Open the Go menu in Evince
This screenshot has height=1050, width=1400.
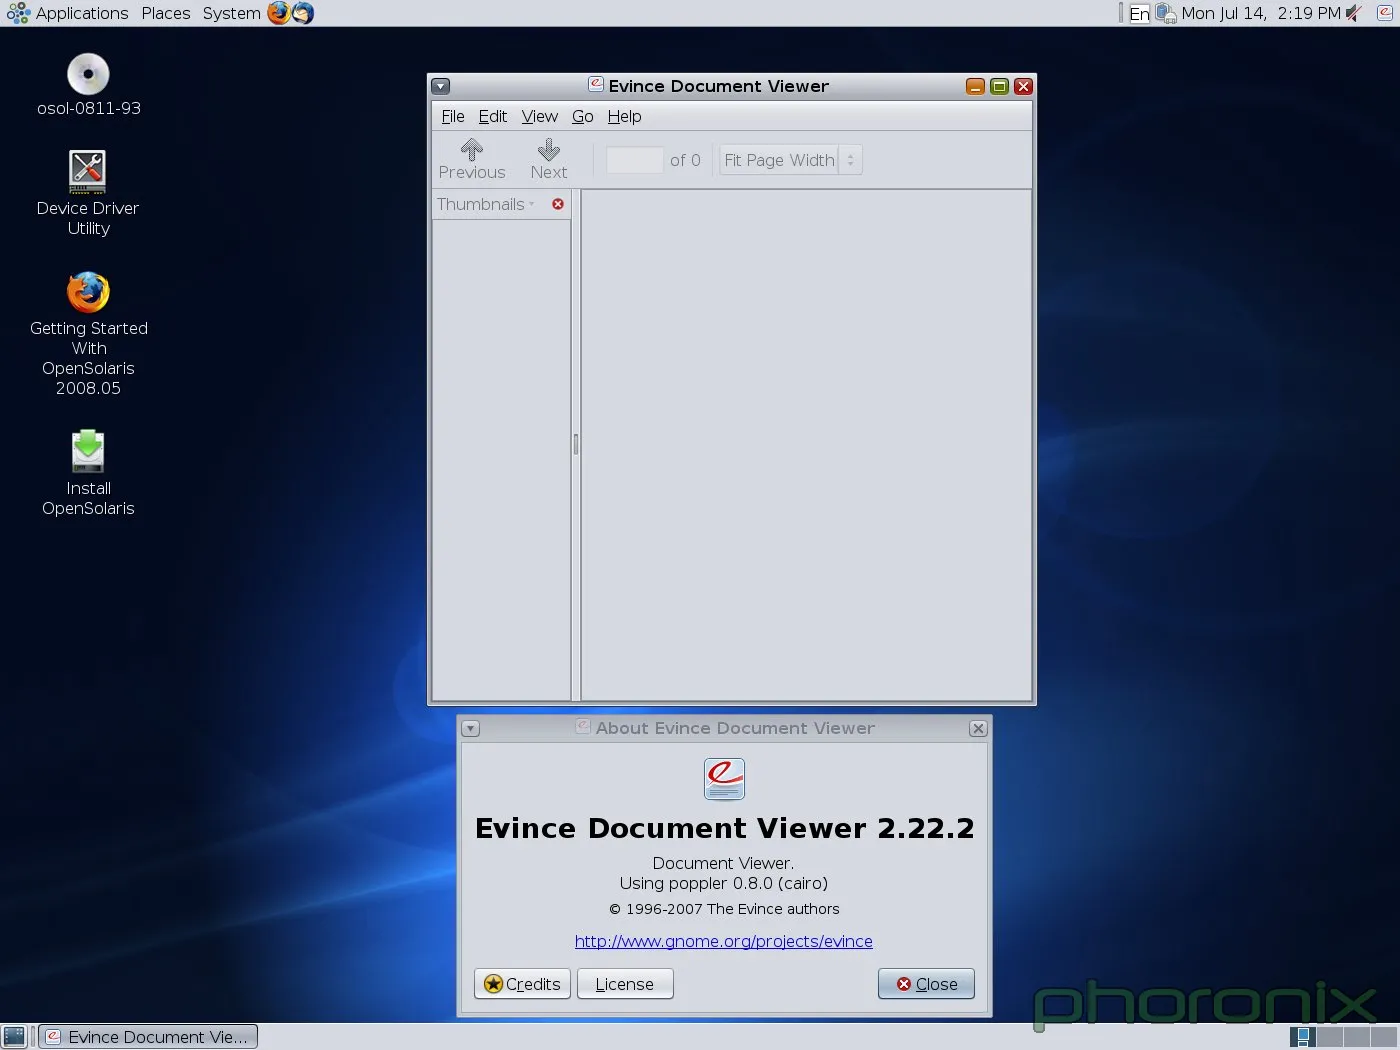[x=583, y=116]
